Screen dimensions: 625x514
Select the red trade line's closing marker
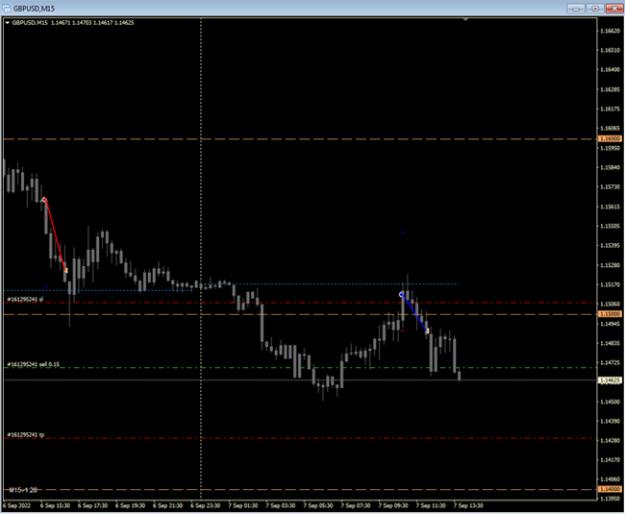66,271
